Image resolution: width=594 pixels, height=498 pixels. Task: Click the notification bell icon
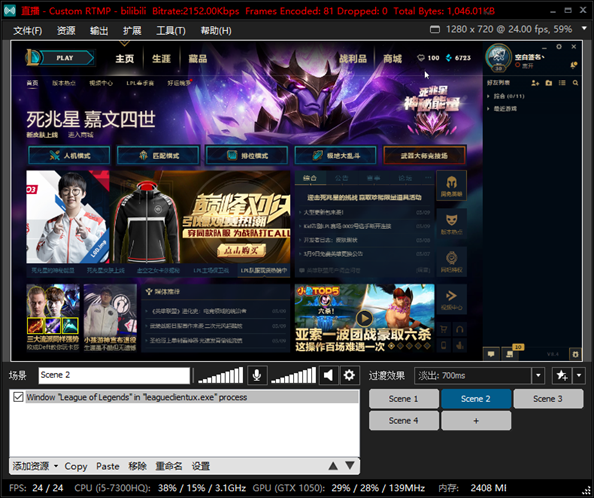574,65
